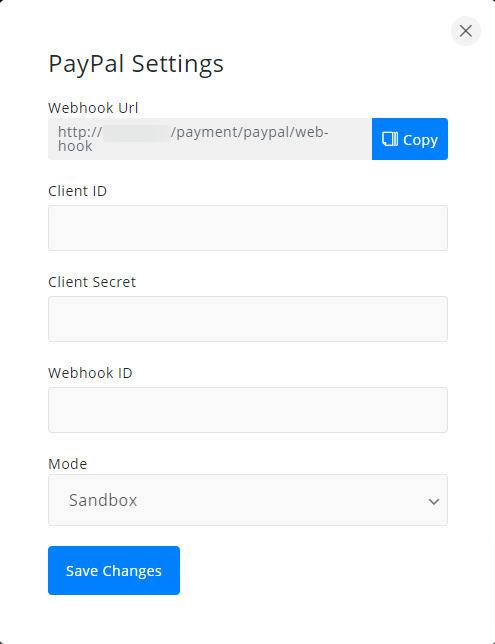This screenshot has width=495, height=644.
Task: Open the Mode dropdown
Action: (248, 500)
